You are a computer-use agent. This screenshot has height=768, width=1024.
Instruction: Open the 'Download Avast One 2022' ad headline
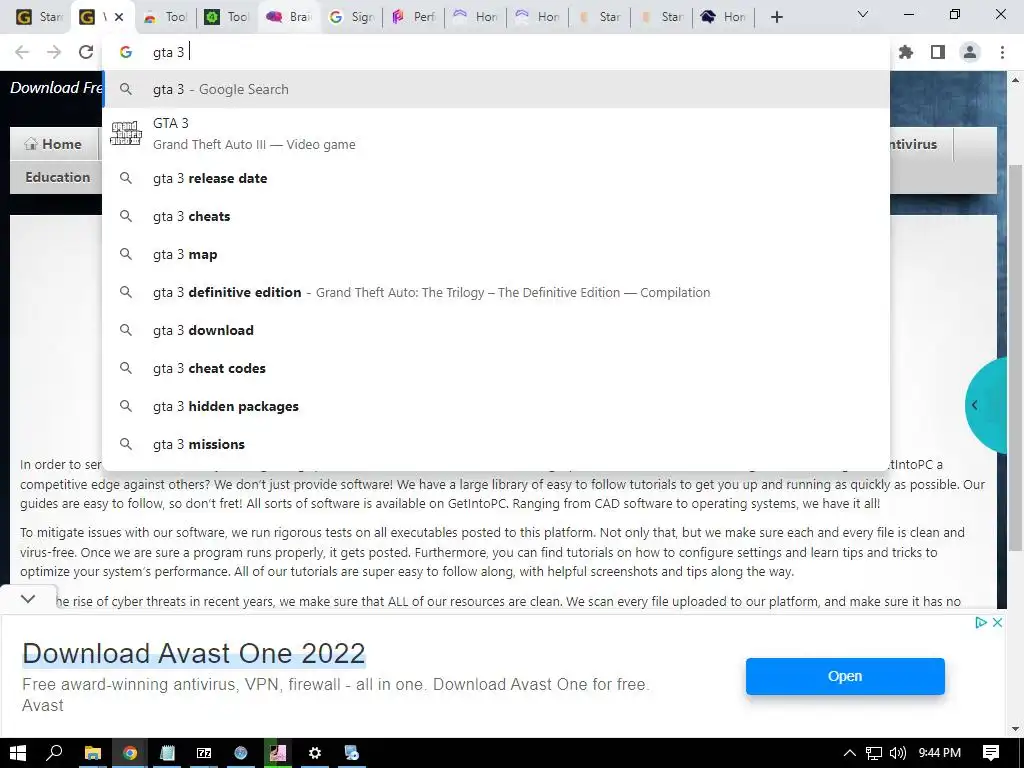click(193, 653)
